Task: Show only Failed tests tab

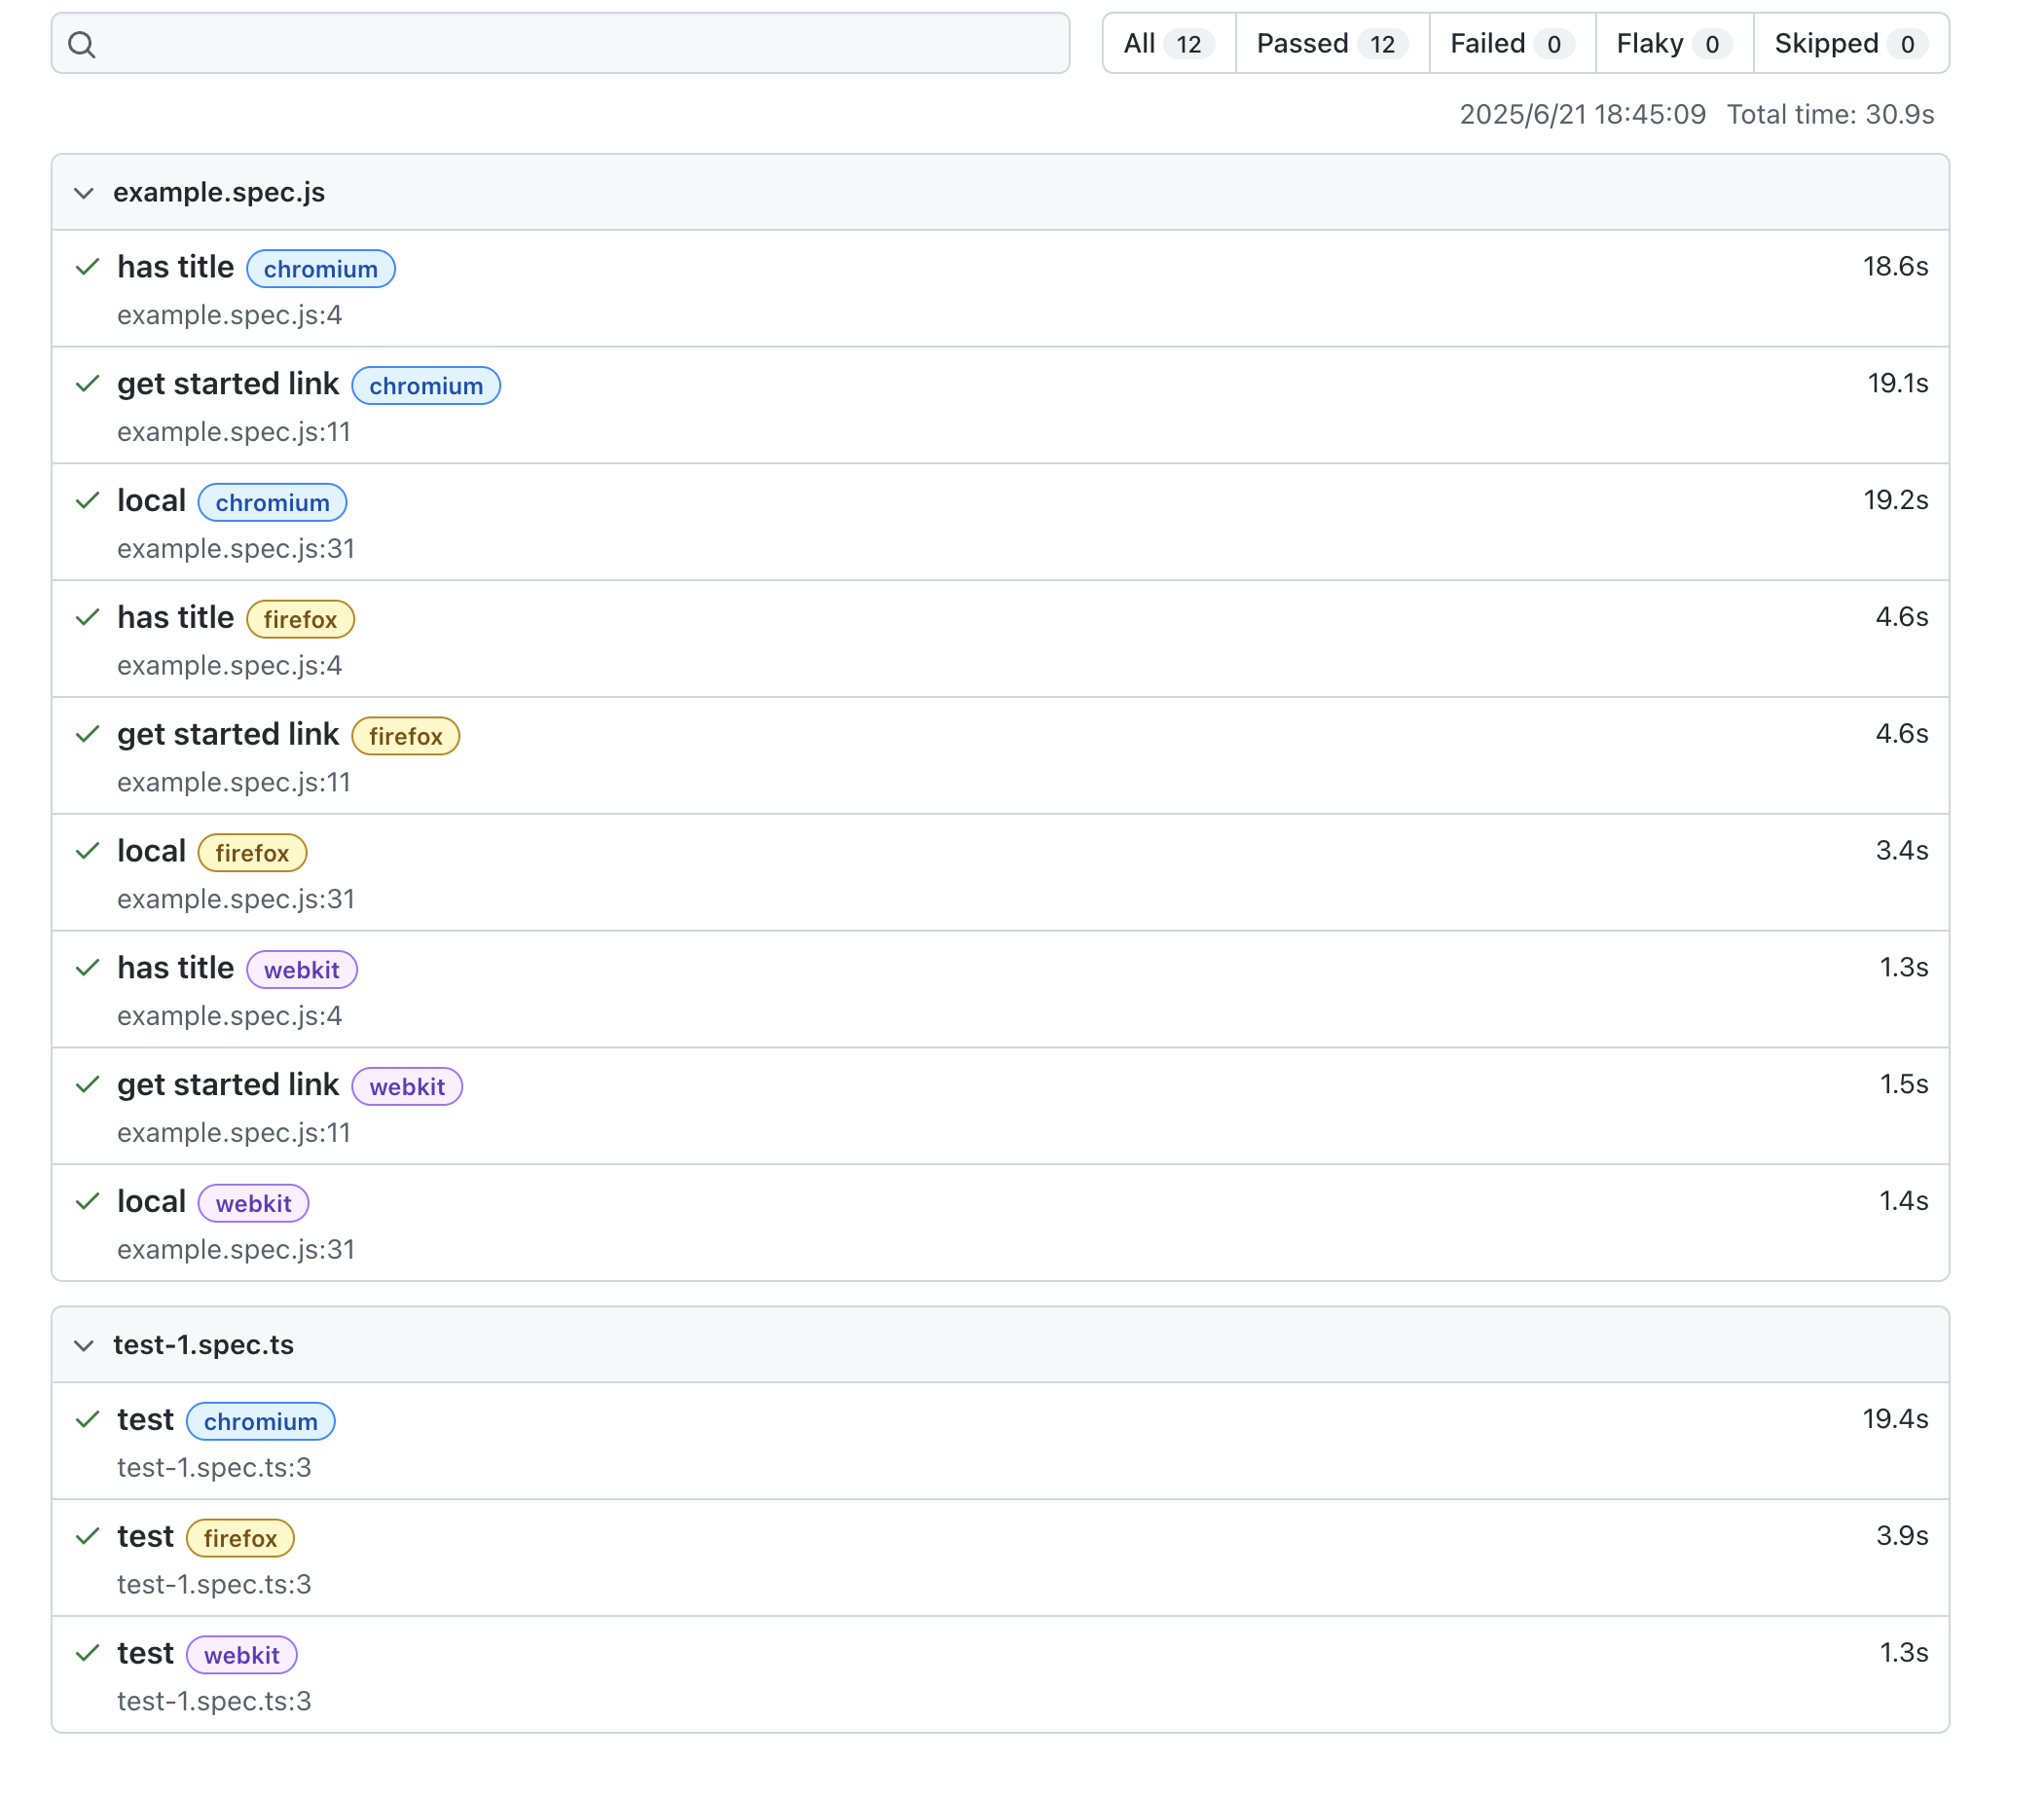Action: point(1511,44)
